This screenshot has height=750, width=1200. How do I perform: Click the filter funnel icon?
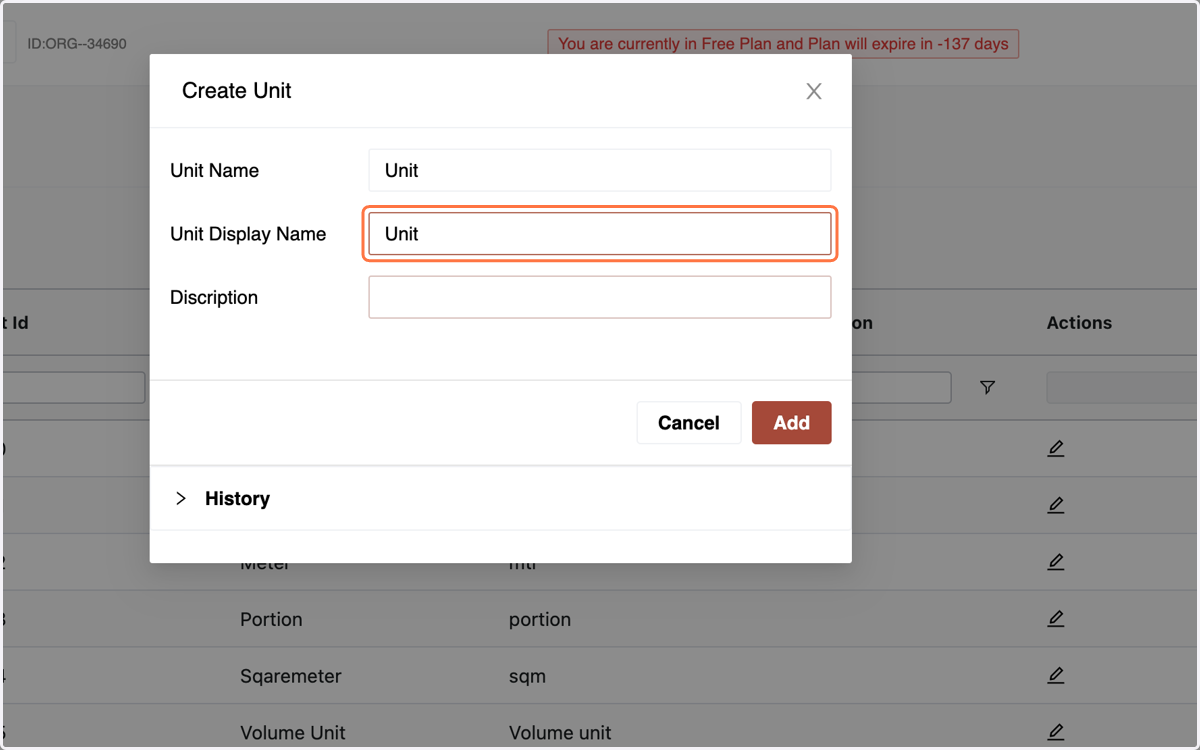tap(987, 387)
